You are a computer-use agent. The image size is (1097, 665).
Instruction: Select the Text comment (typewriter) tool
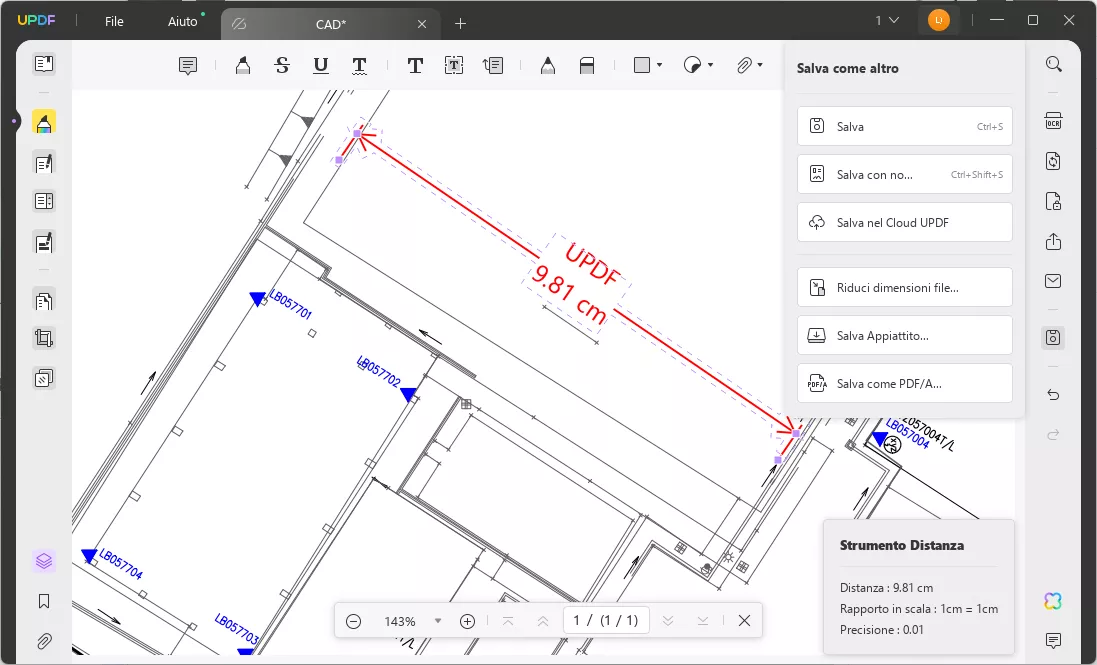click(x=415, y=66)
